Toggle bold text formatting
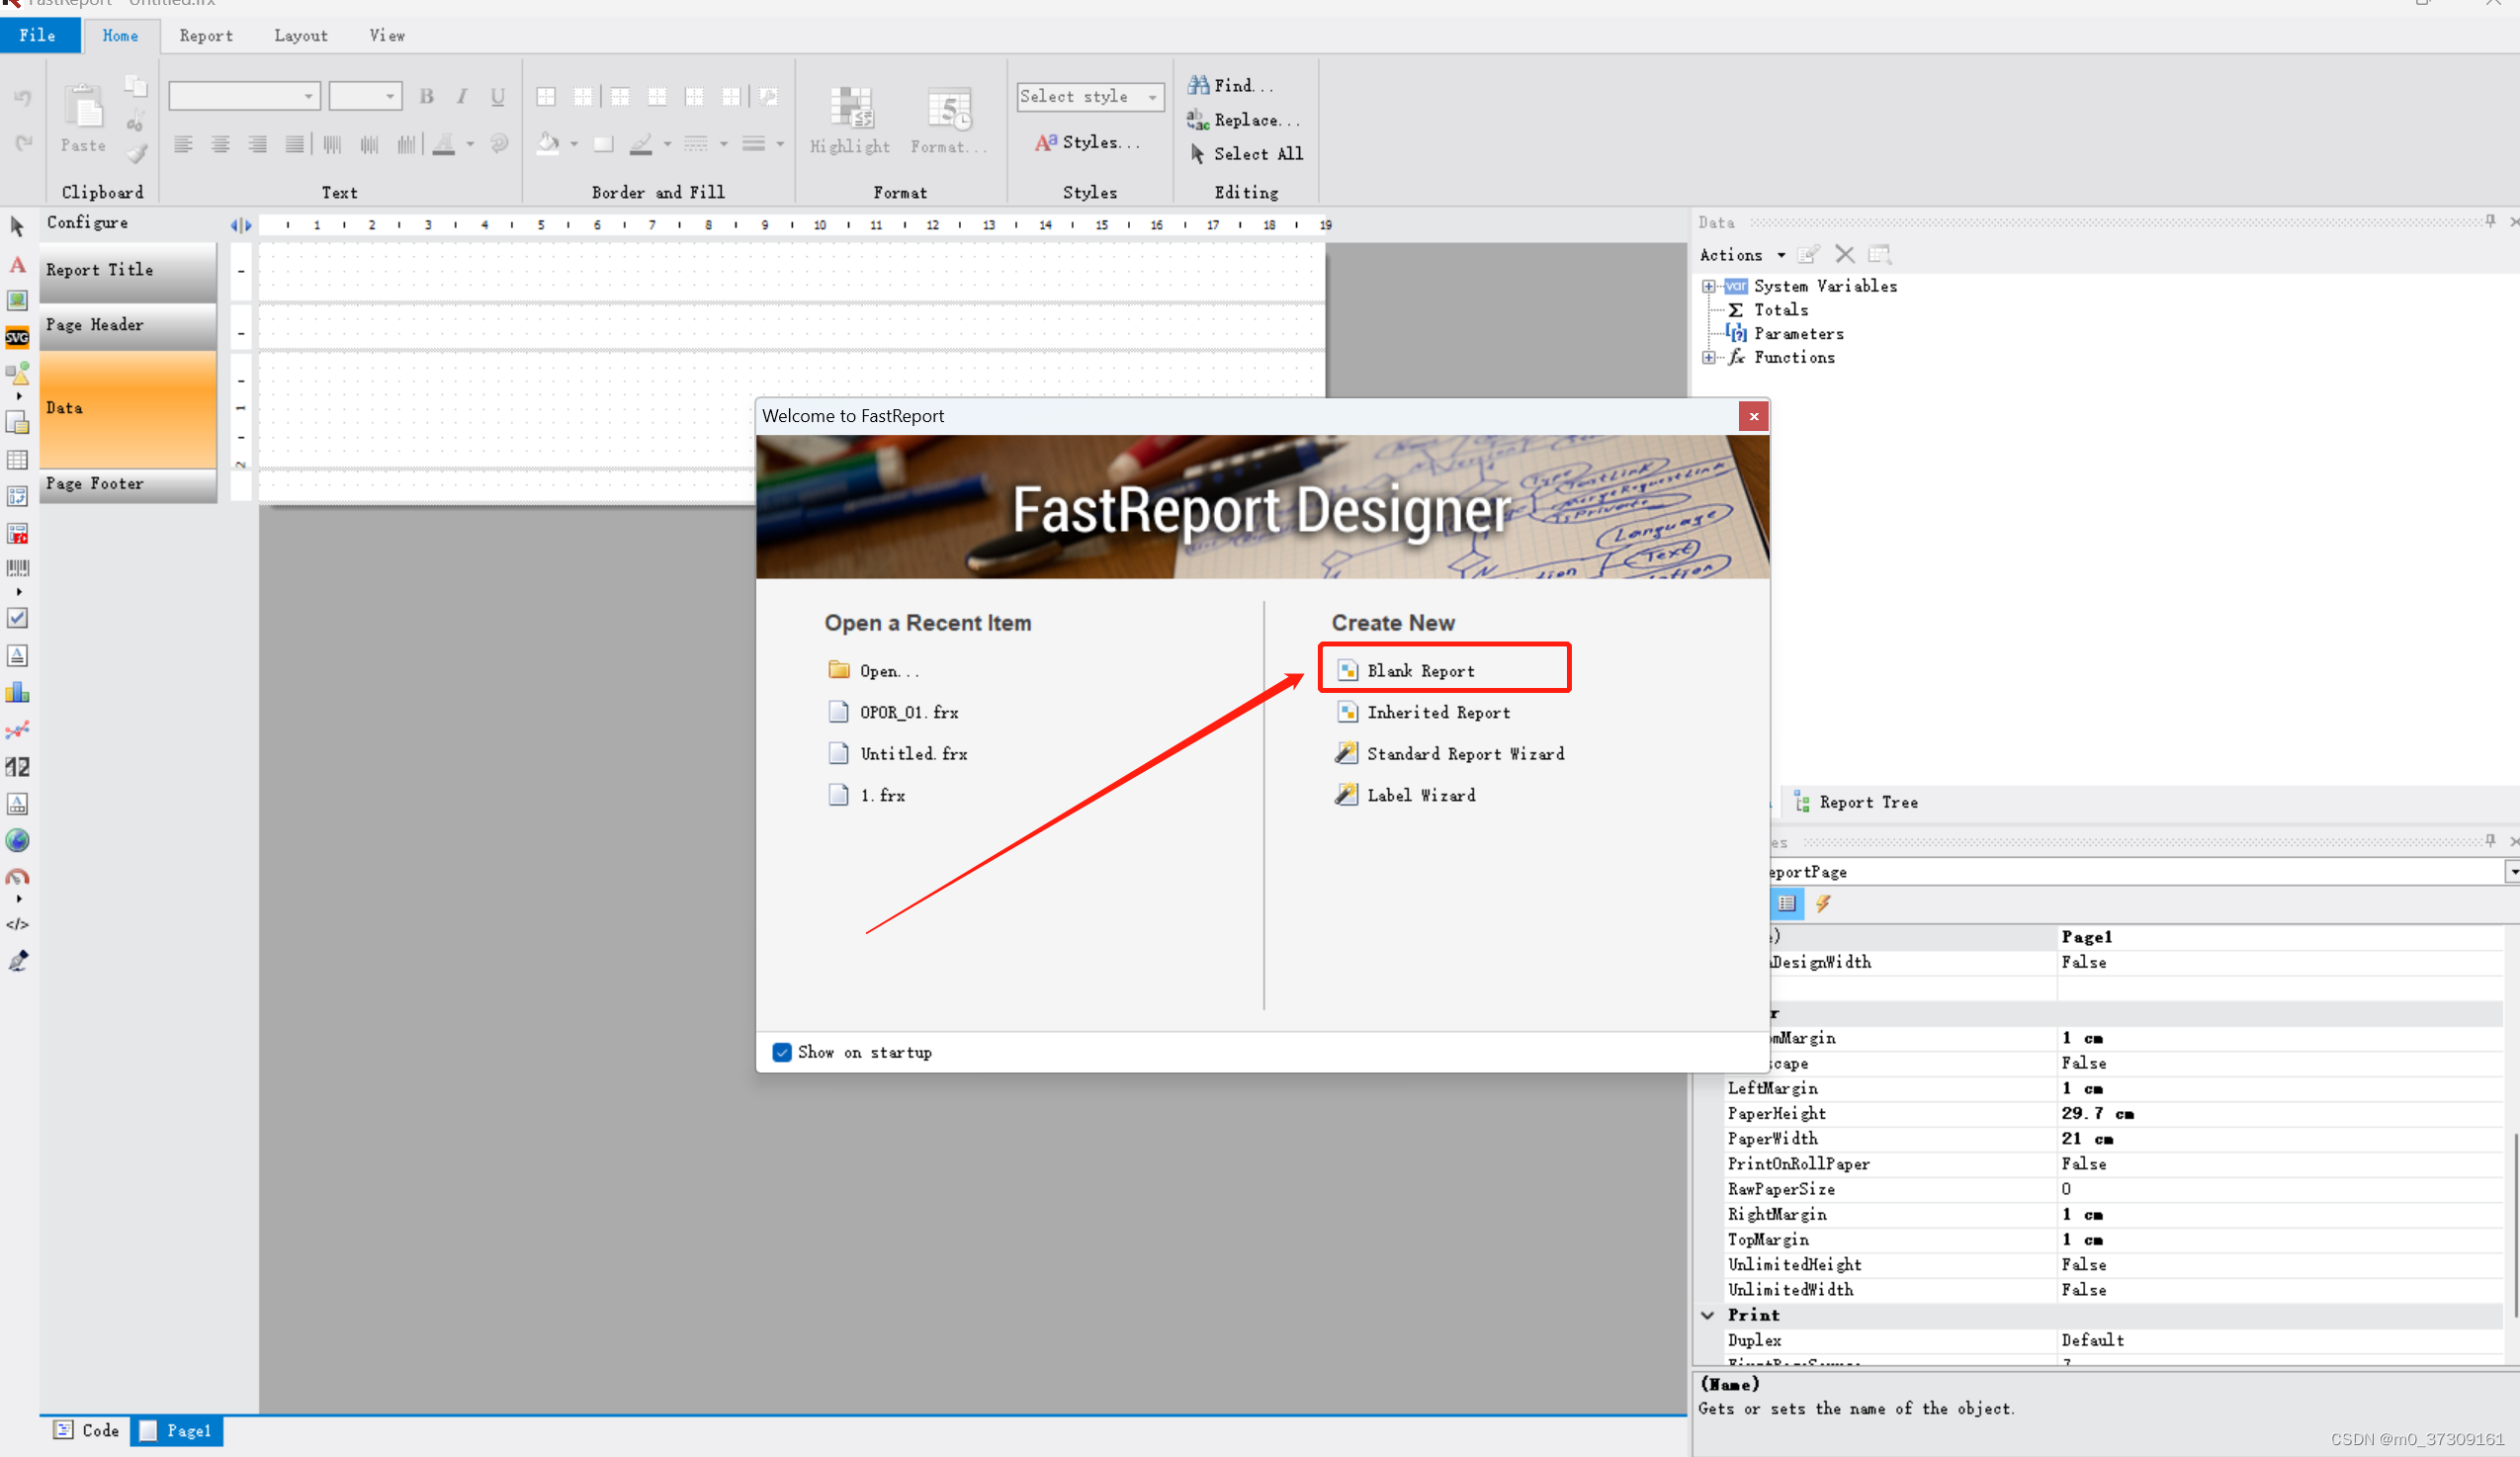 (x=427, y=96)
